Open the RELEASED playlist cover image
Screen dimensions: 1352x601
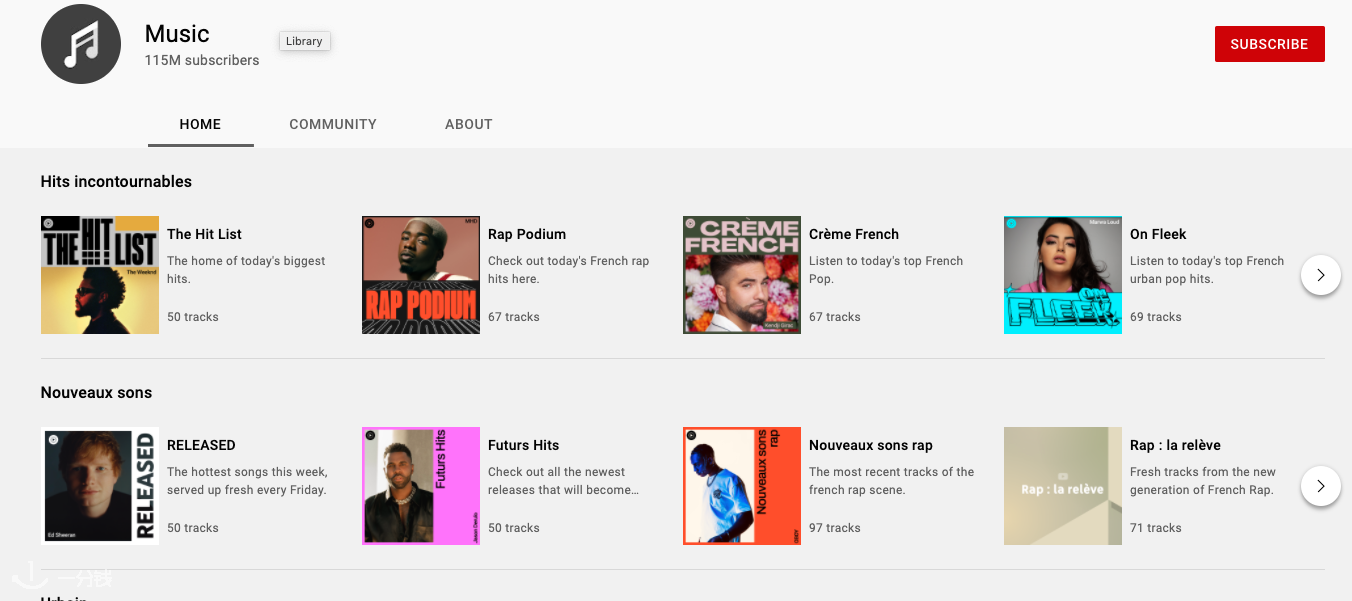[100, 486]
